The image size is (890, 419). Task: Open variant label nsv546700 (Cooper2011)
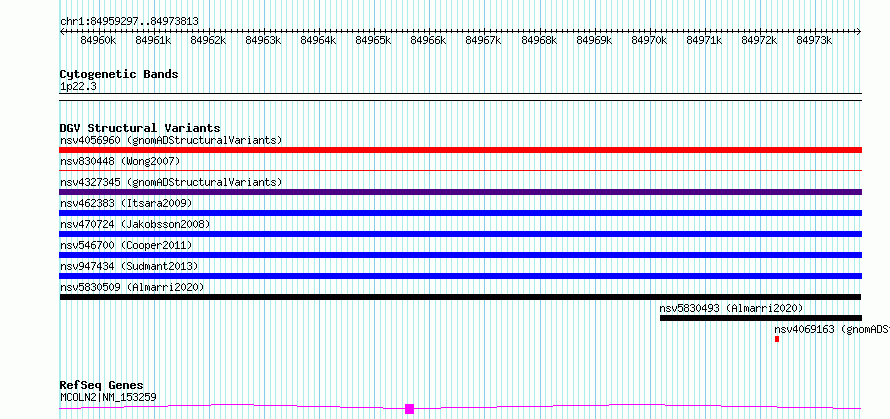tap(126, 245)
